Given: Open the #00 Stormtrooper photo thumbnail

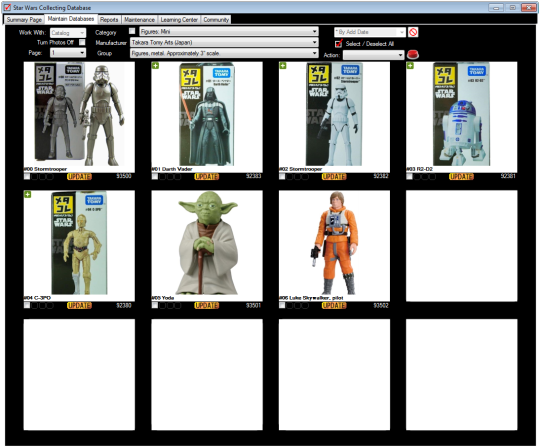Looking at the screenshot, I should [x=79, y=114].
